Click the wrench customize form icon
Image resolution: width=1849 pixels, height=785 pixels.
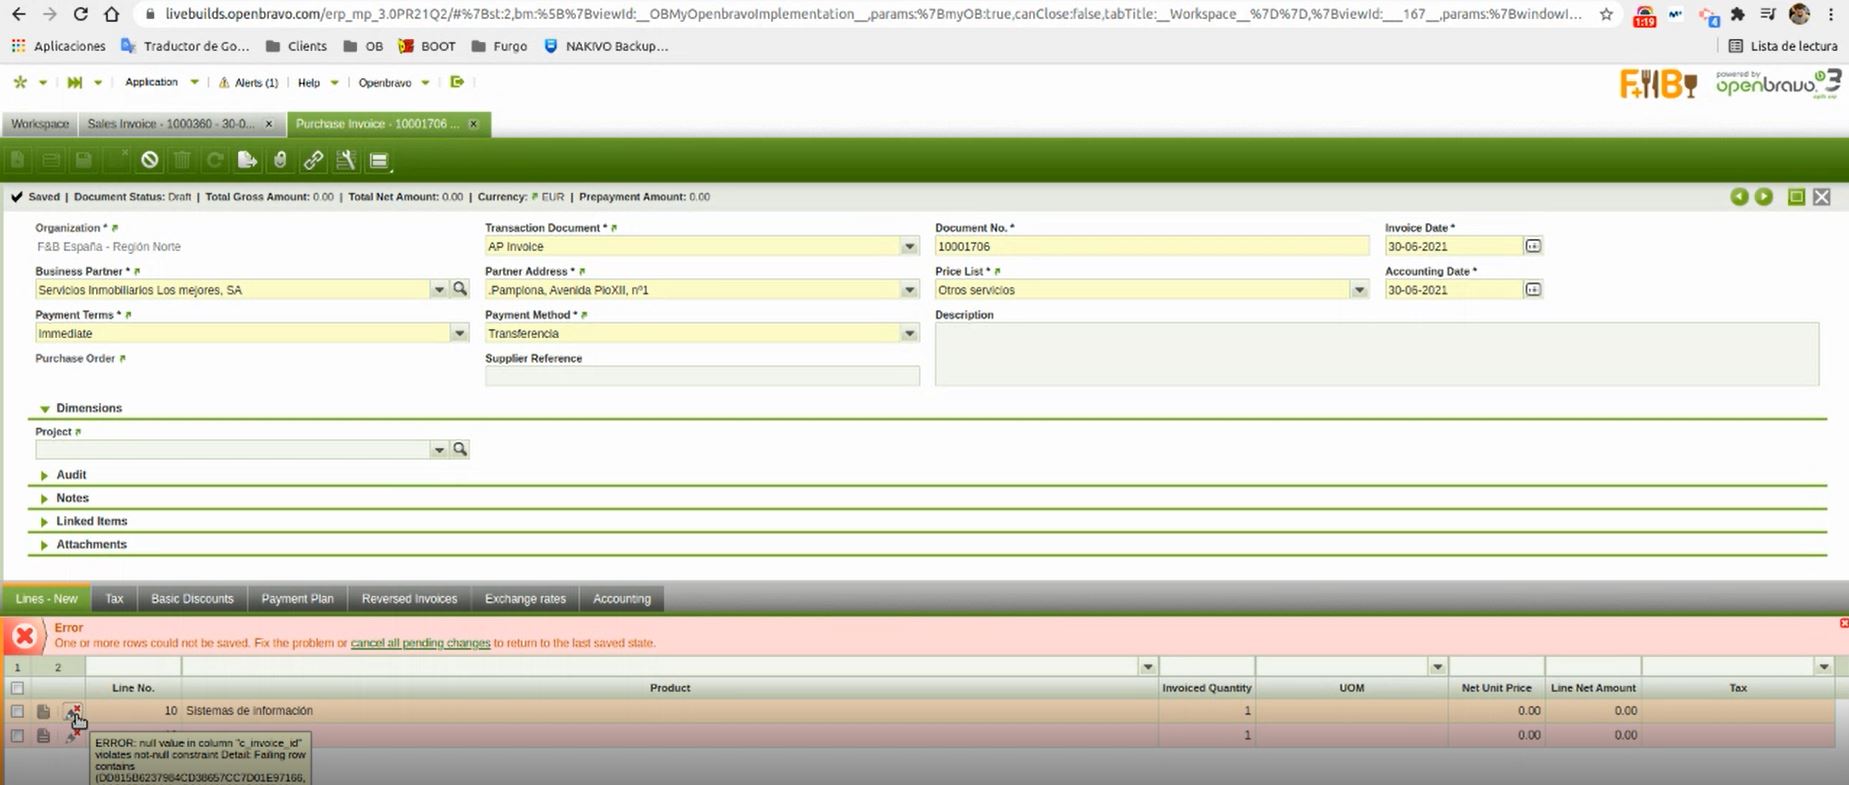pos(346,160)
